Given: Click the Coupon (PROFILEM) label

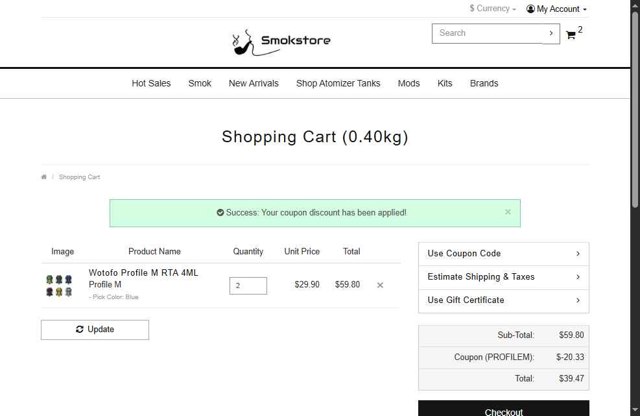Looking at the screenshot, I should pos(494,357).
